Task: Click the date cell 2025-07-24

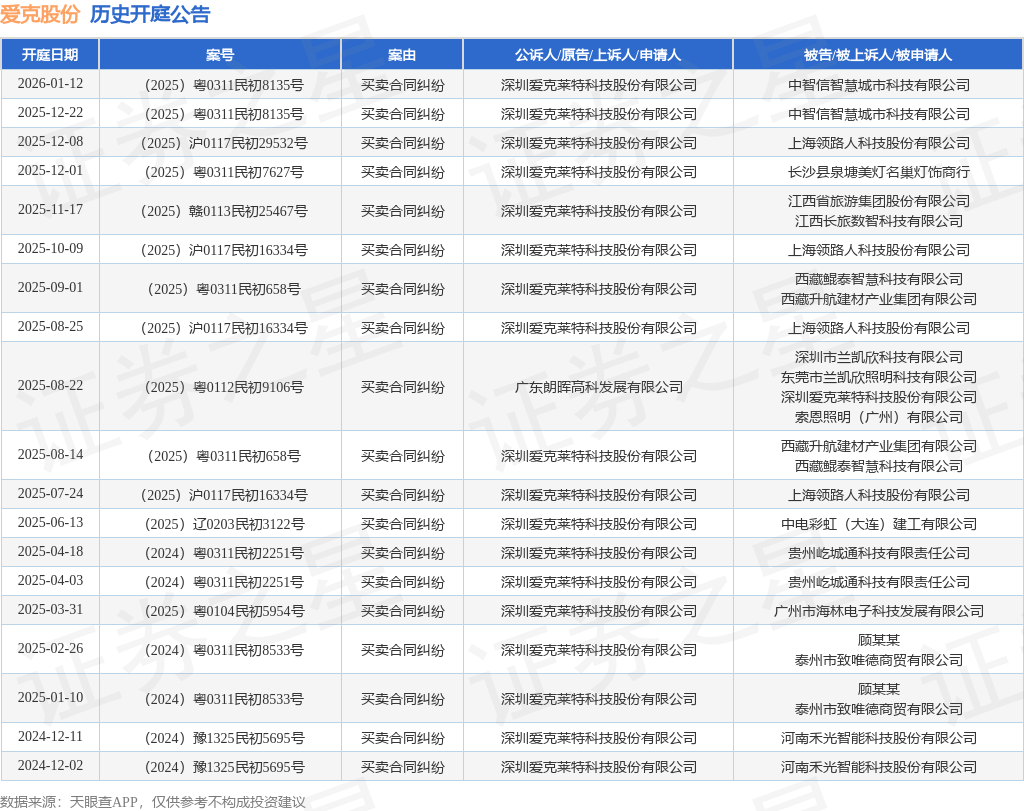Action: pyautogui.click(x=50, y=494)
